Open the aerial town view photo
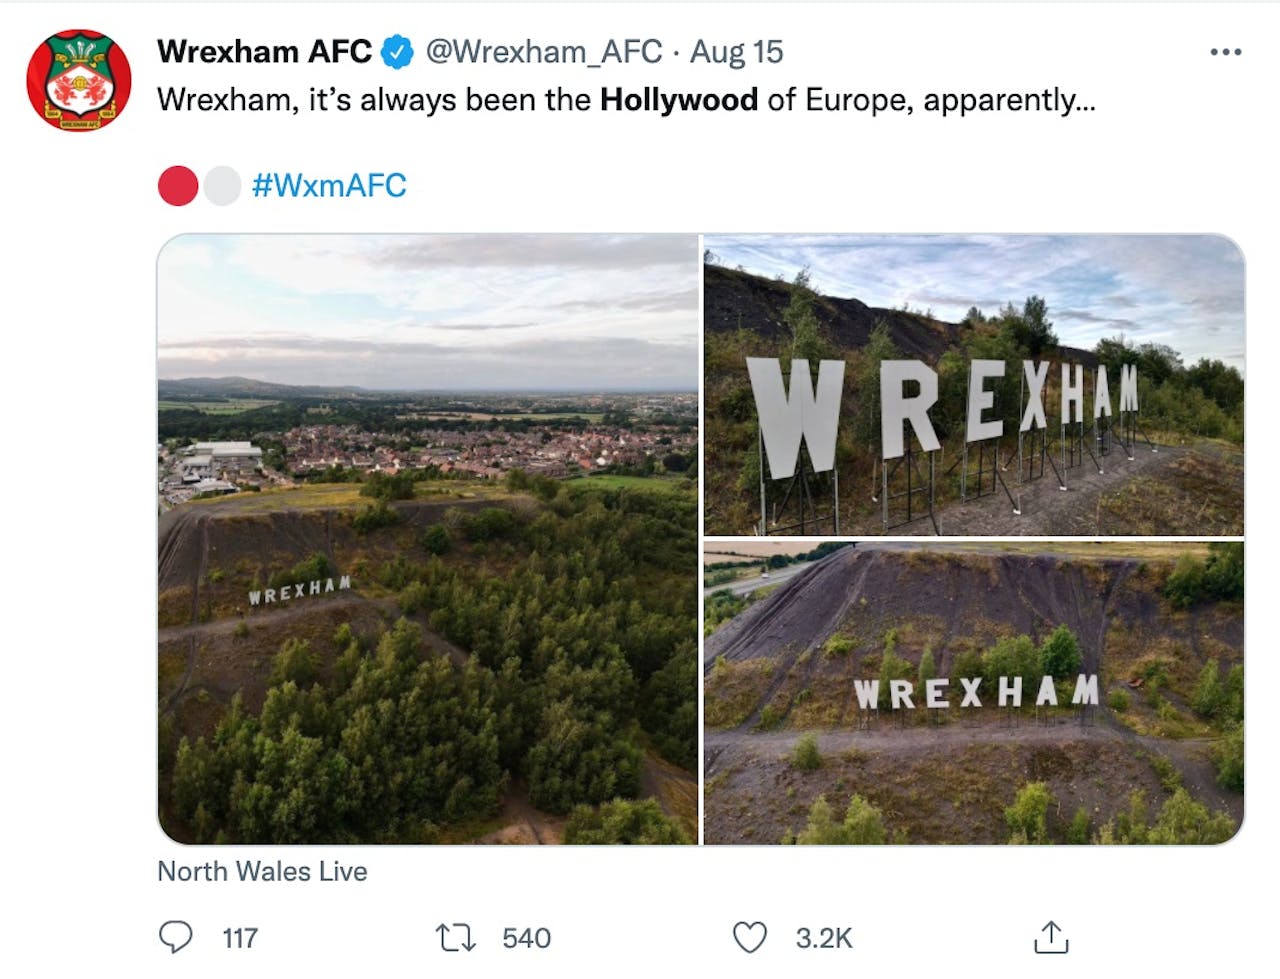The image size is (1280, 979). click(x=428, y=539)
